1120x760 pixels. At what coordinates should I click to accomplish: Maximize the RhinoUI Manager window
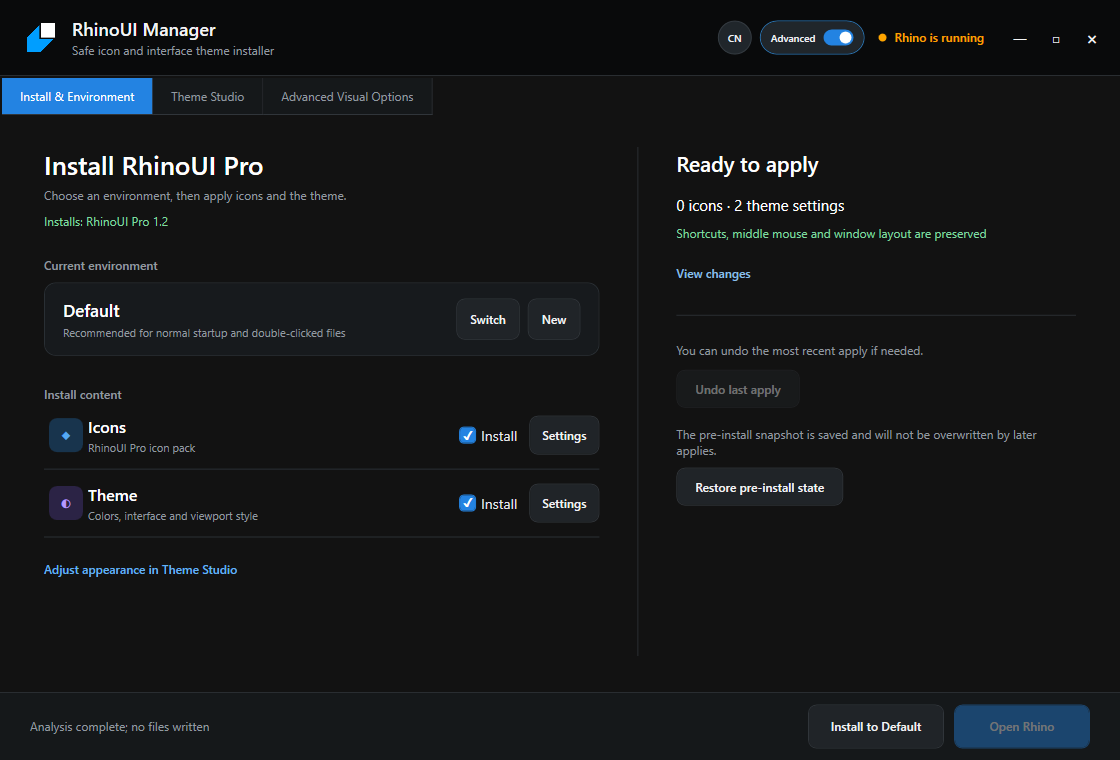click(x=1056, y=39)
